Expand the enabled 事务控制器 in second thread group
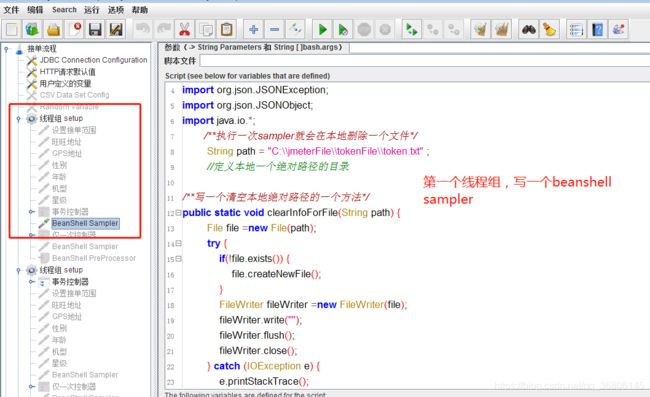 (x=31, y=282)
